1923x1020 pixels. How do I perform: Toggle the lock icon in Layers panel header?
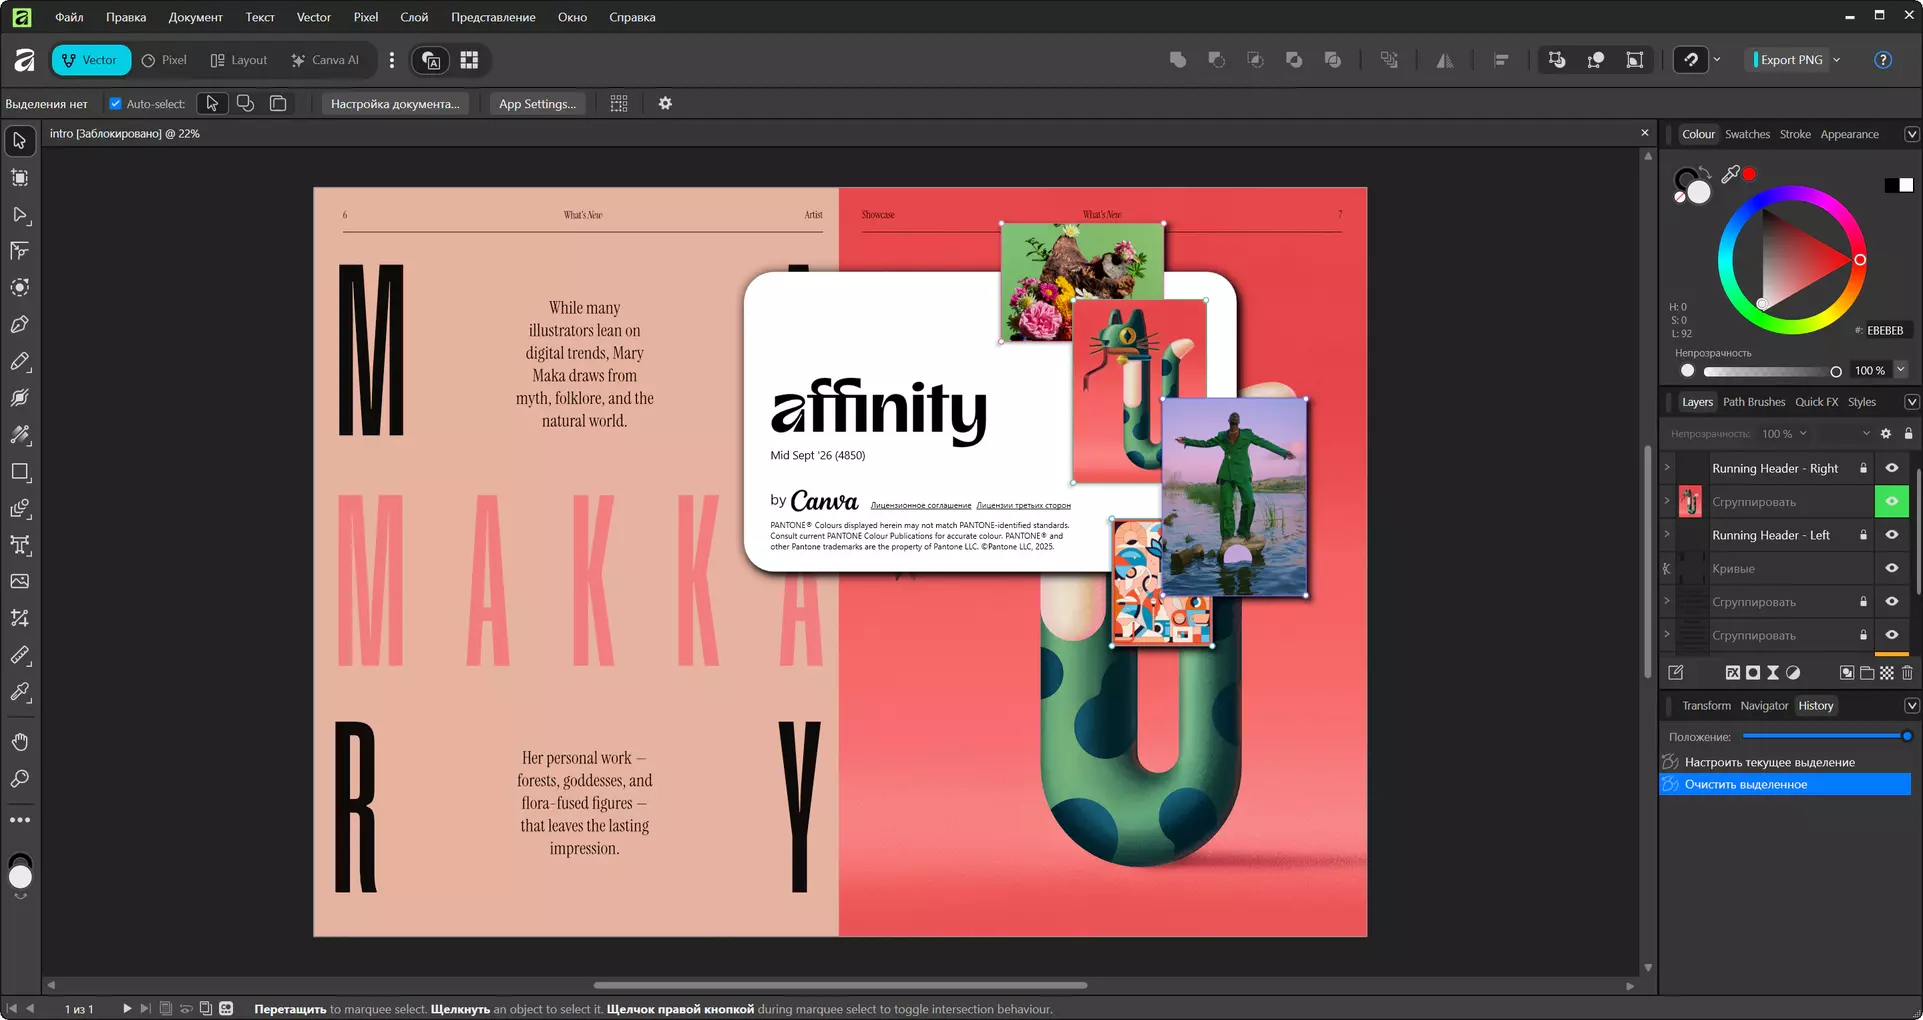click(x=1908, y=434)
